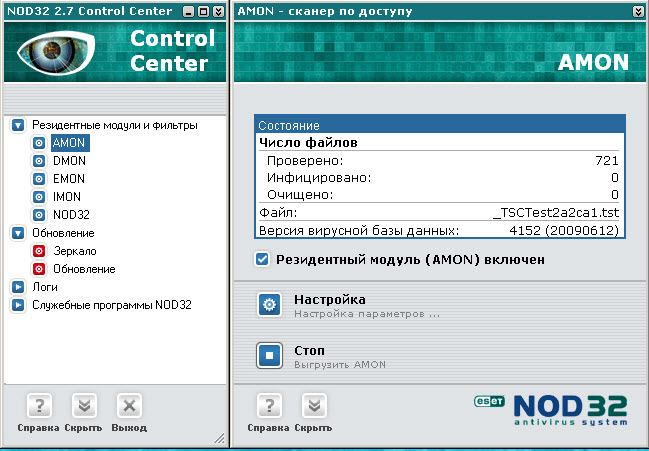Click virus database version 4152 (20090612)
Viewport: 649px width, 451px height.
(x=564, y=230)
